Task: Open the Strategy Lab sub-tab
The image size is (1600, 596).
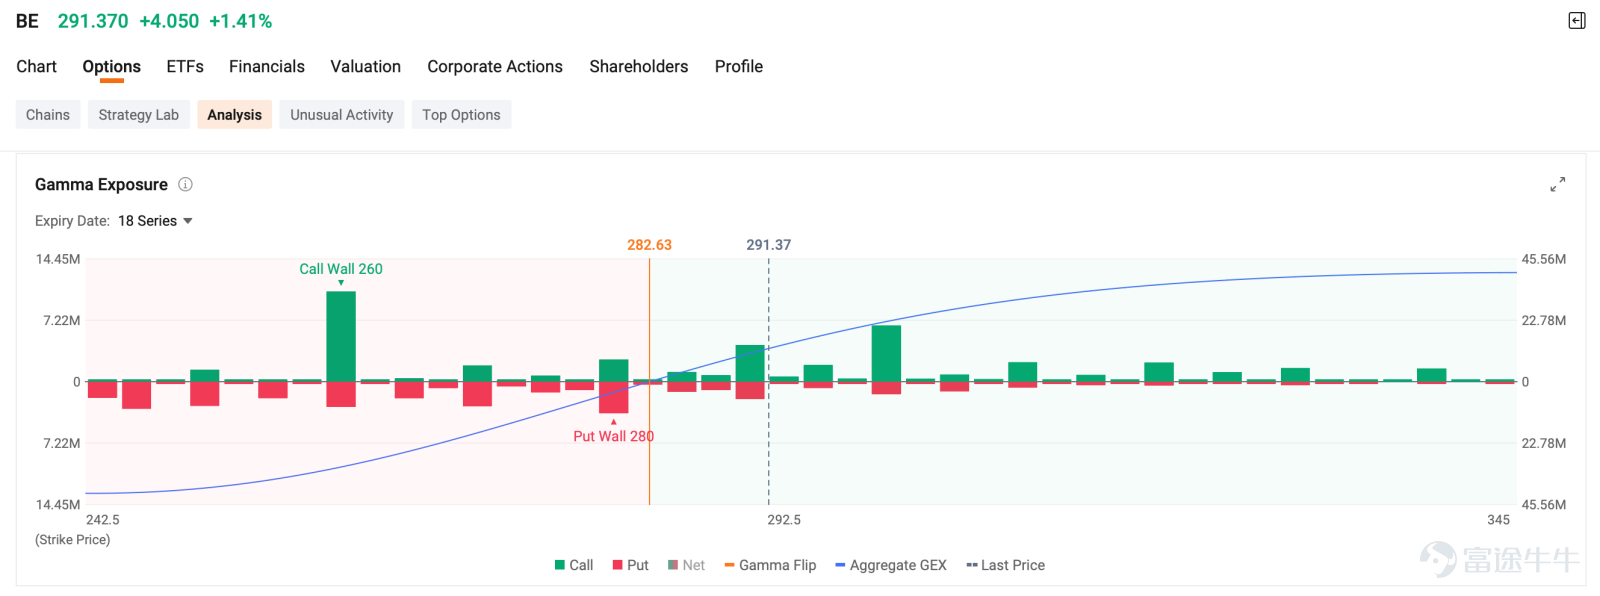Action: [139, 115]
